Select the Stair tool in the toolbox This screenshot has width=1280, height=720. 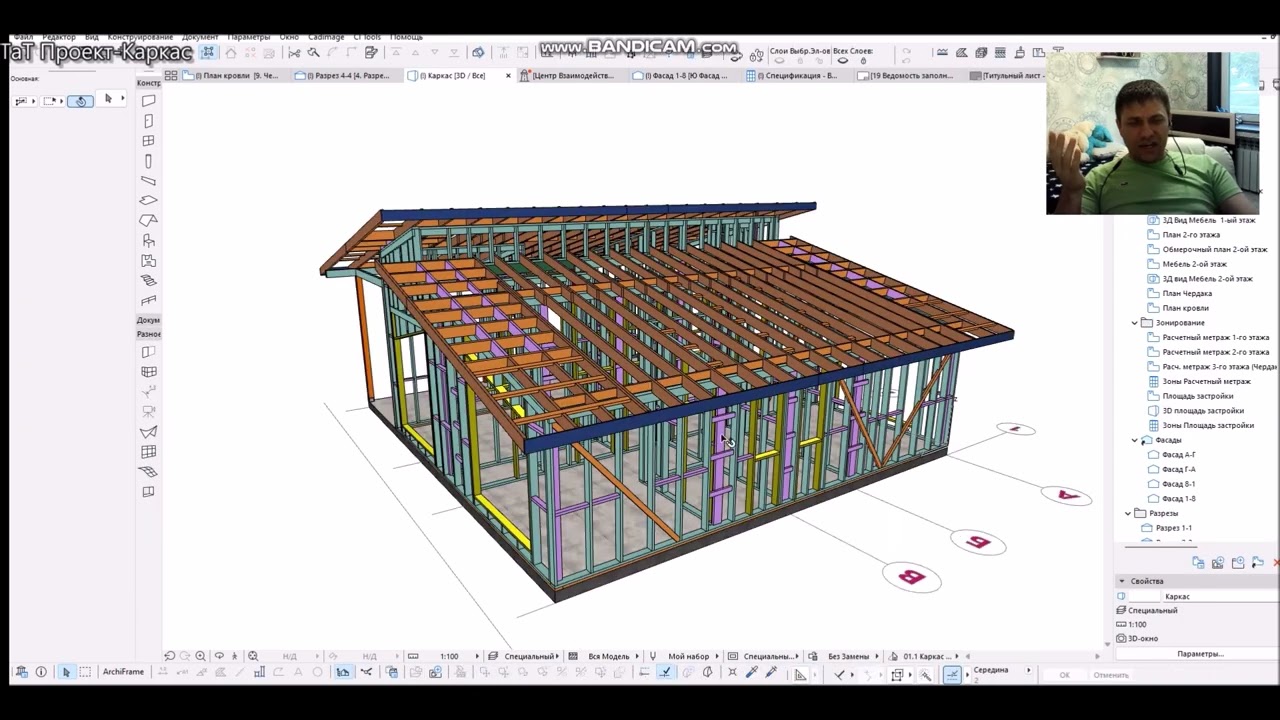point(148,281)
